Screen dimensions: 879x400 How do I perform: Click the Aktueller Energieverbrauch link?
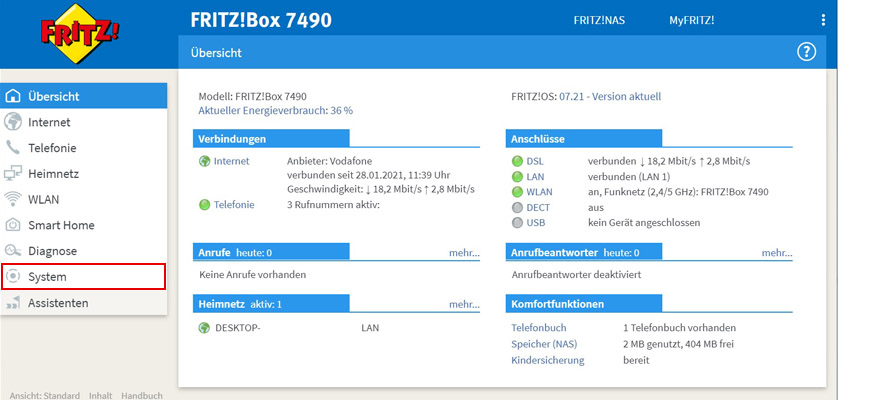tap(275, 110)
